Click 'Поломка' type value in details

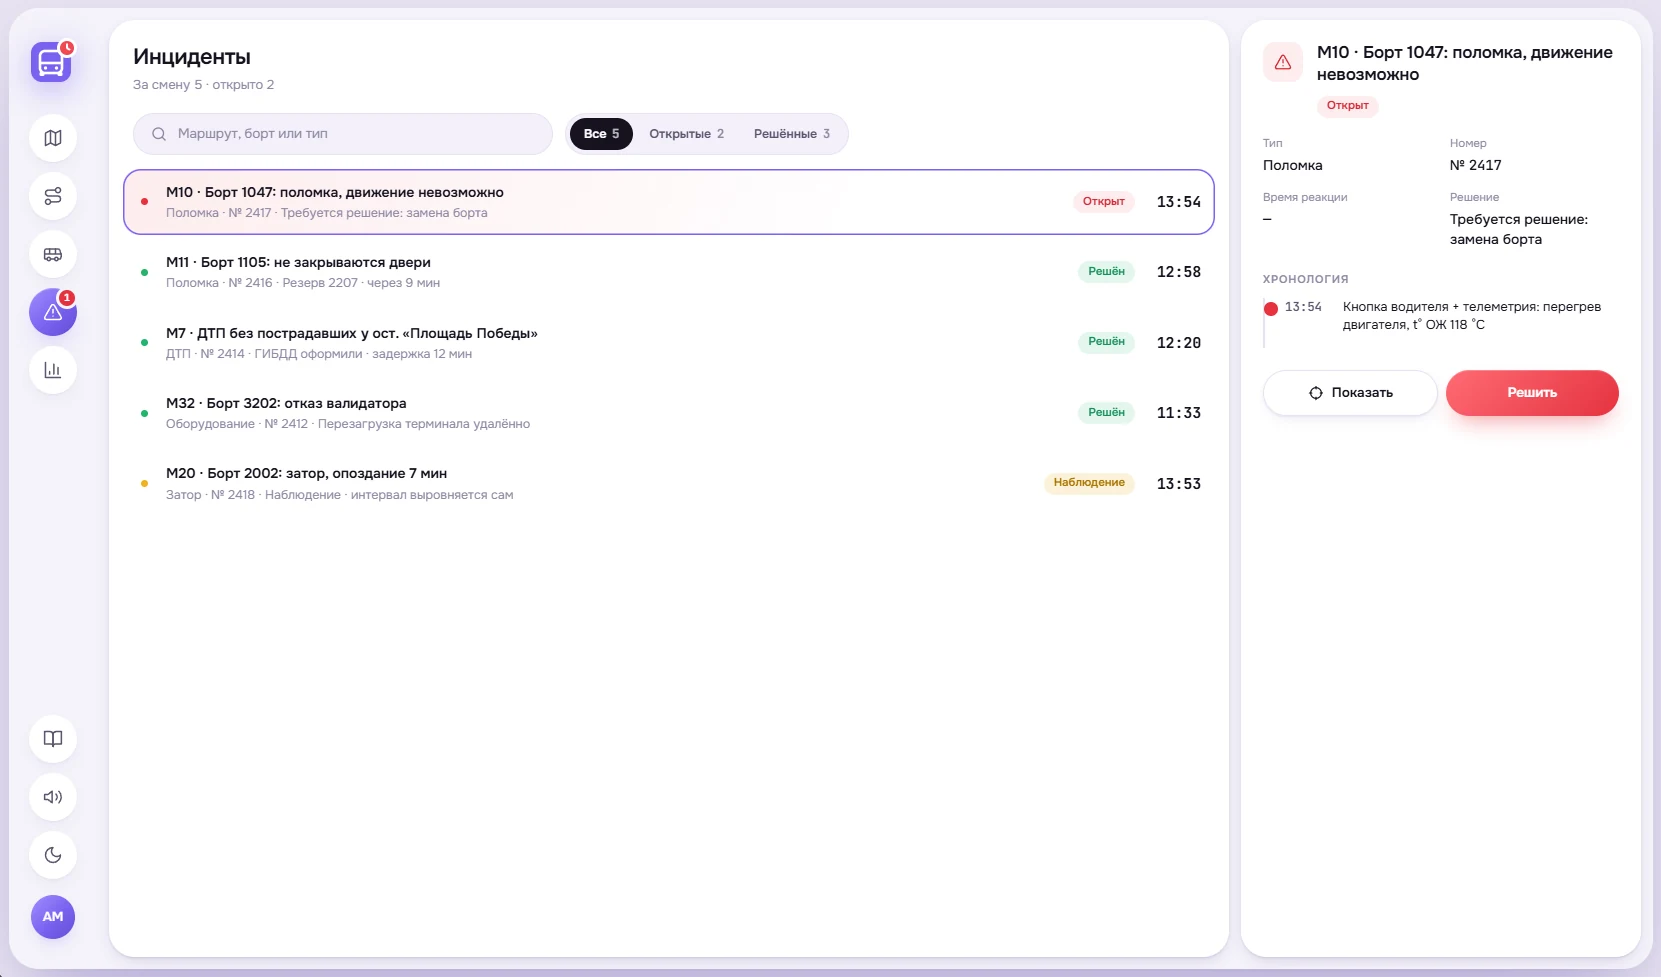pyautogui.click(x=1292, y=166)
